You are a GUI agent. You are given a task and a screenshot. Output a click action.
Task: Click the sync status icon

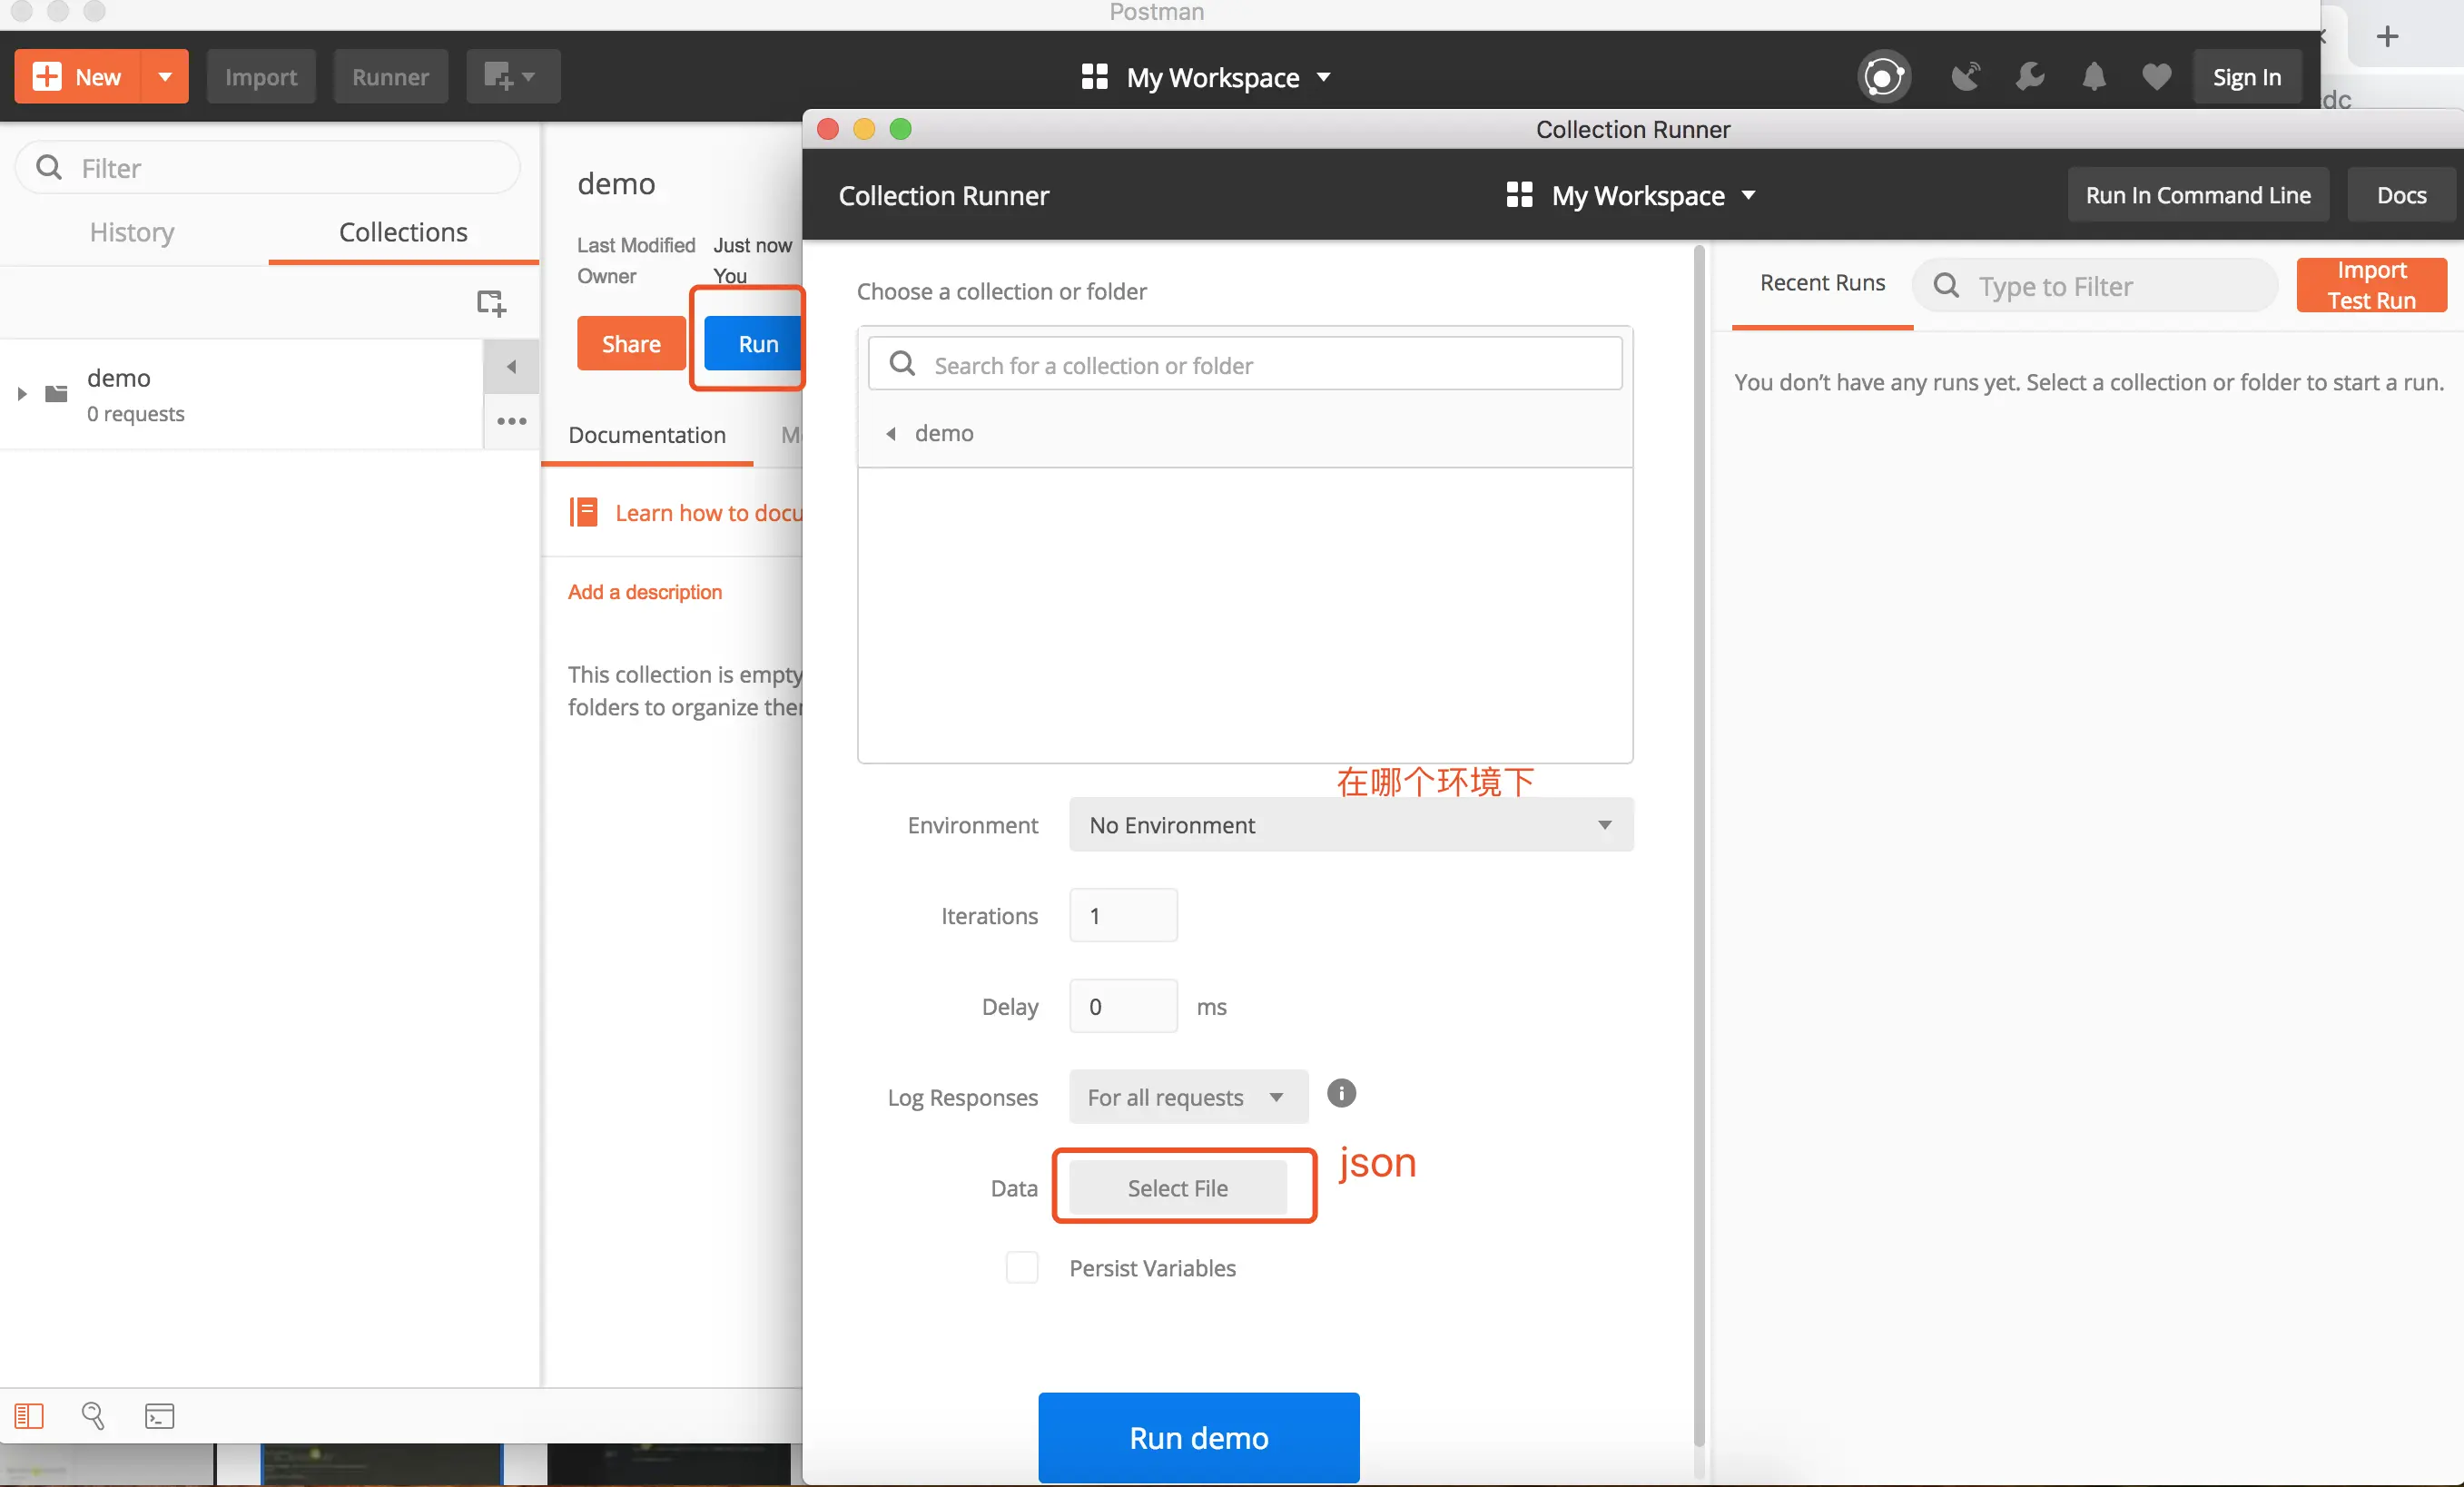1884,77
